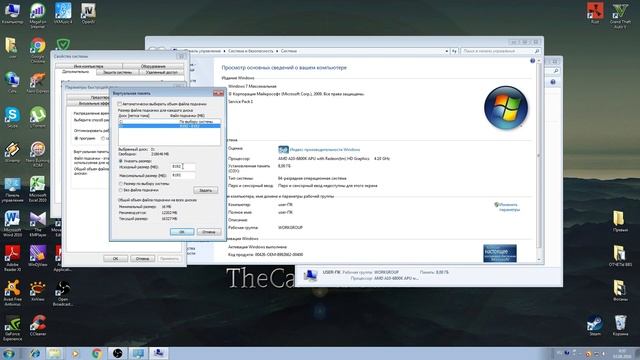The width and height of the screenshot is (640, 360).
Task: Select system managed size radio button
Action: click(x=120, y=184)
